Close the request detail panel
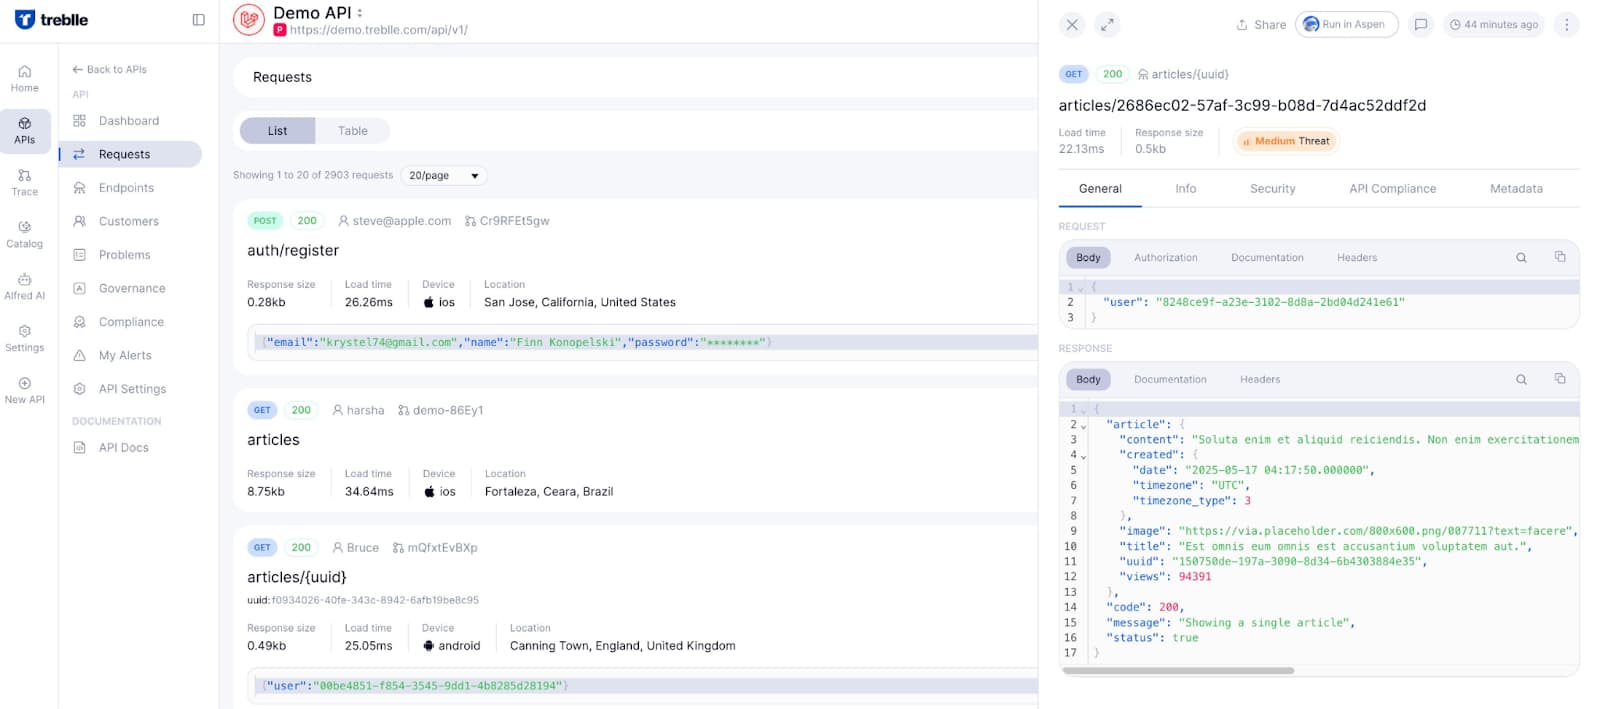This screenshot has height=709, width=1600. click(x=1072, y=25)
